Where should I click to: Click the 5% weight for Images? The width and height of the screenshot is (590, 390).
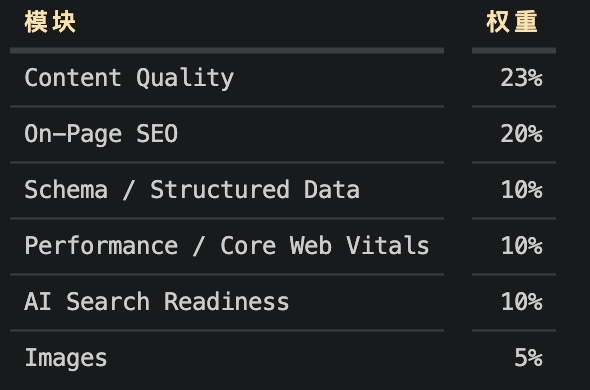coord(528,357)
